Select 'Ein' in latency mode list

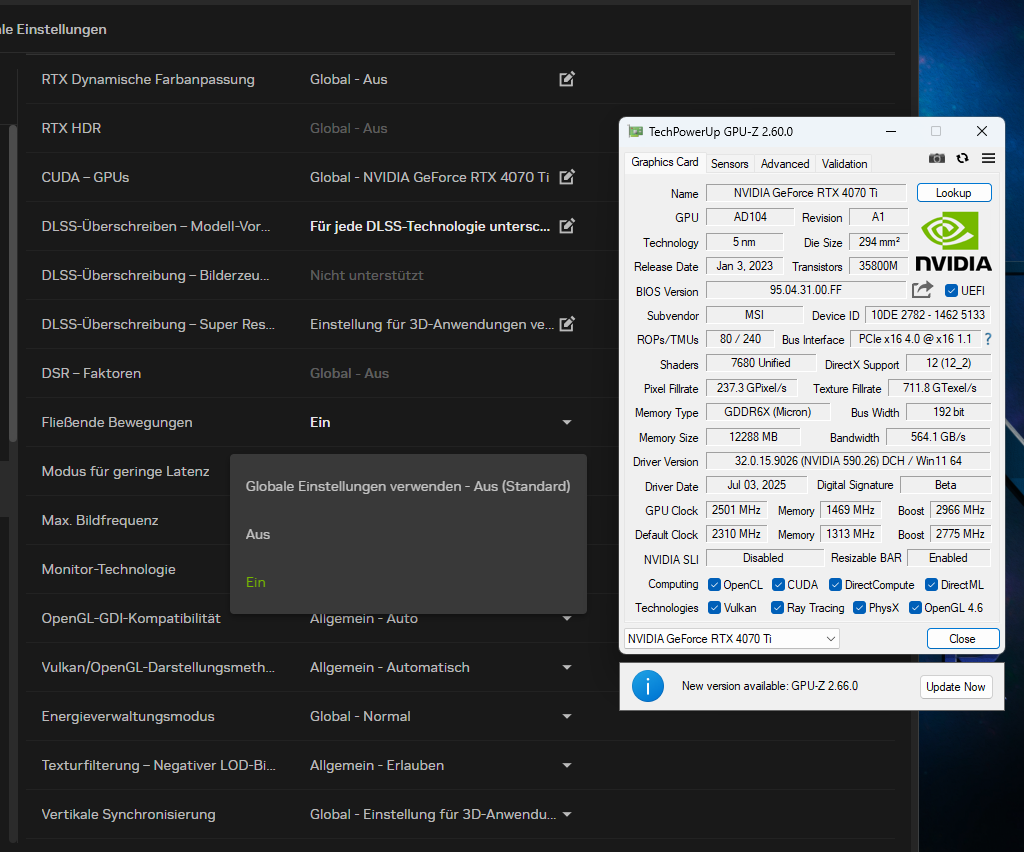(408, 582)
